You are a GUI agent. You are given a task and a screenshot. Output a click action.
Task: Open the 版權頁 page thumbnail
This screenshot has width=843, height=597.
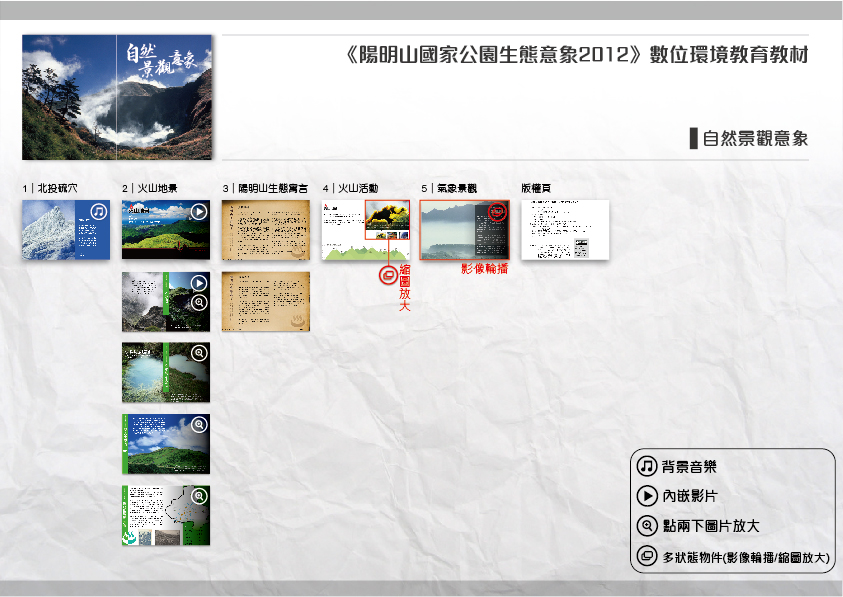click(565, 230)
